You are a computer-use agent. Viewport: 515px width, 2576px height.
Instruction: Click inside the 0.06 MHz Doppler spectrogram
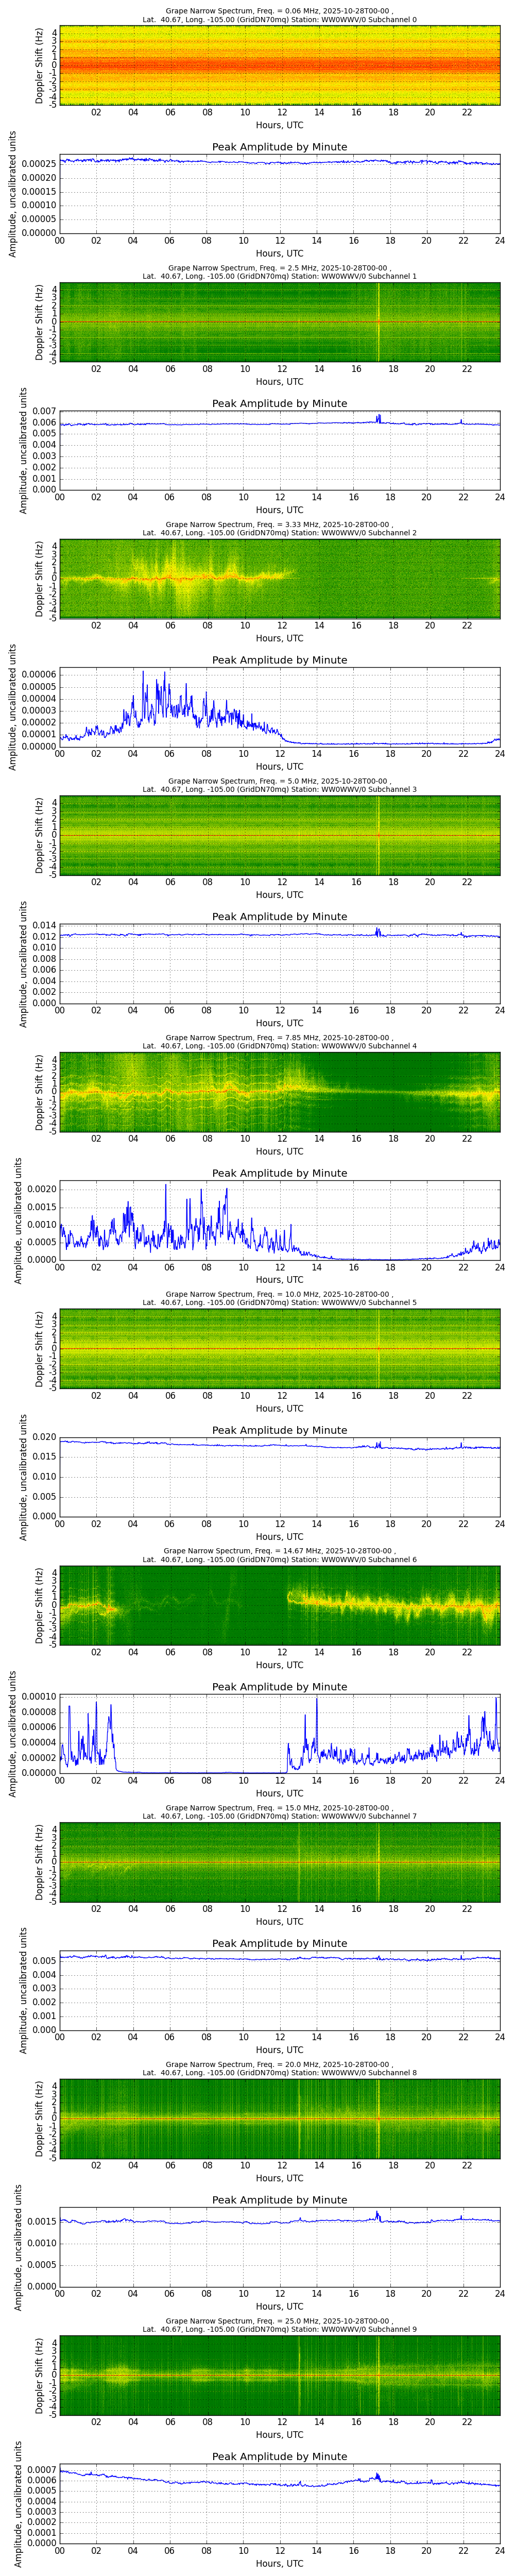pos(279,65)
